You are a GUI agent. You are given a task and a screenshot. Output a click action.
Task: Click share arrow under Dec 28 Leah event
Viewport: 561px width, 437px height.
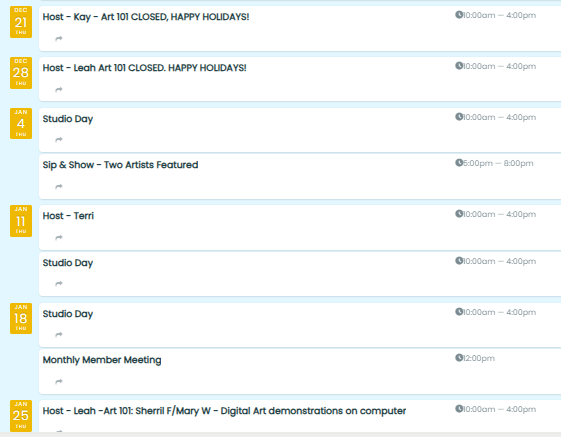[x=59, y=89]
